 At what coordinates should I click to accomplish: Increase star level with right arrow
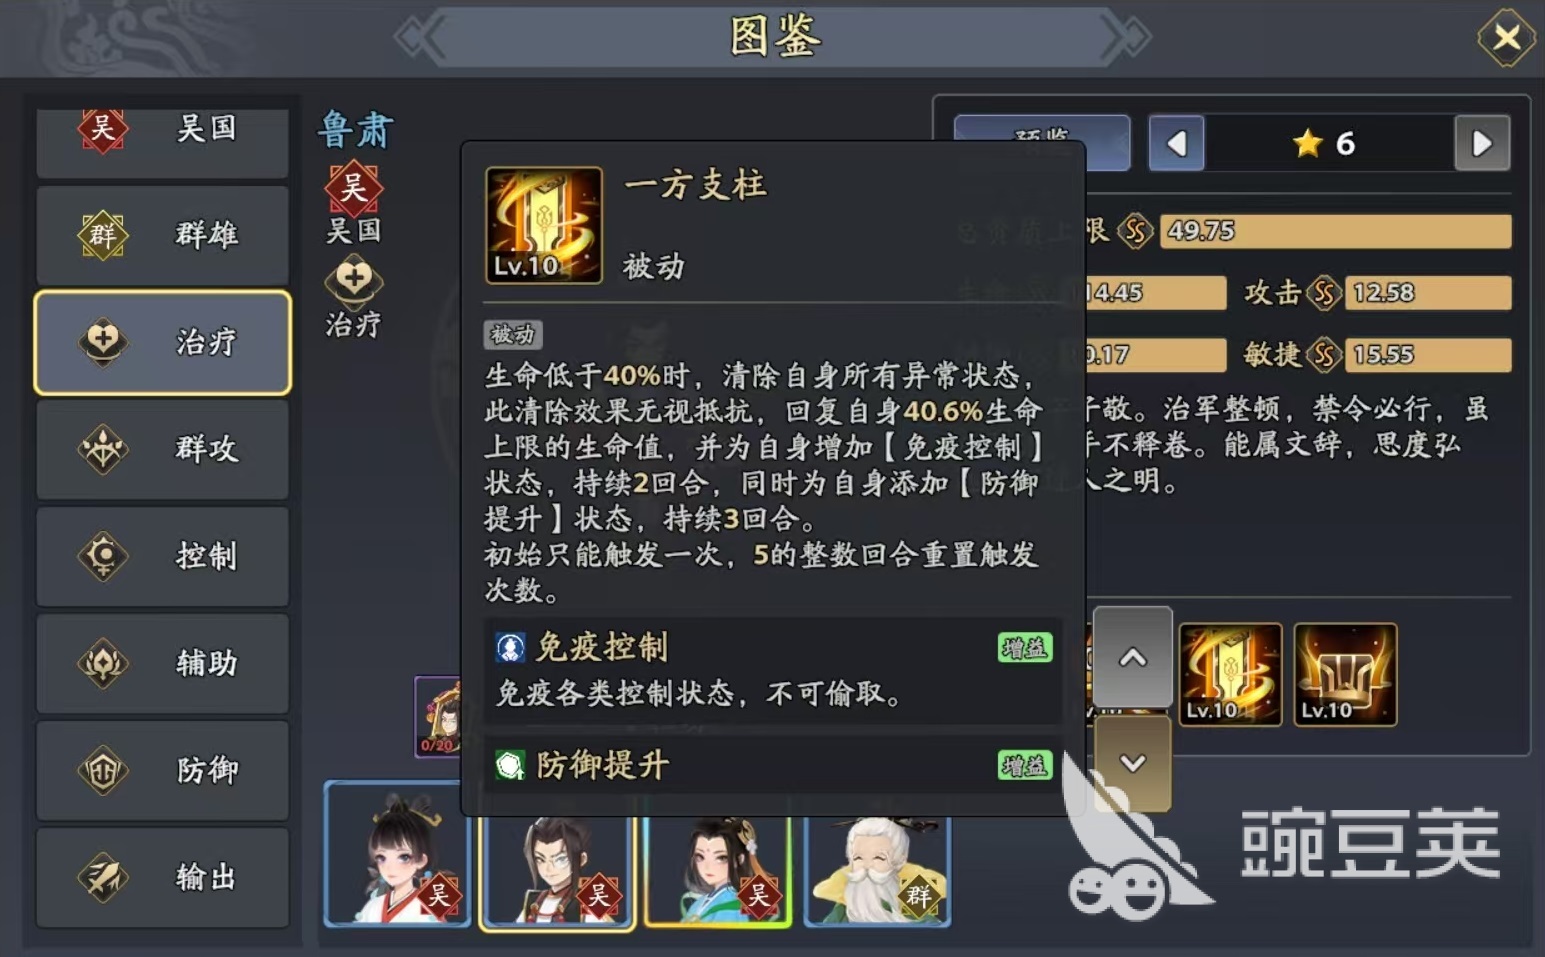click(1482, 143)
